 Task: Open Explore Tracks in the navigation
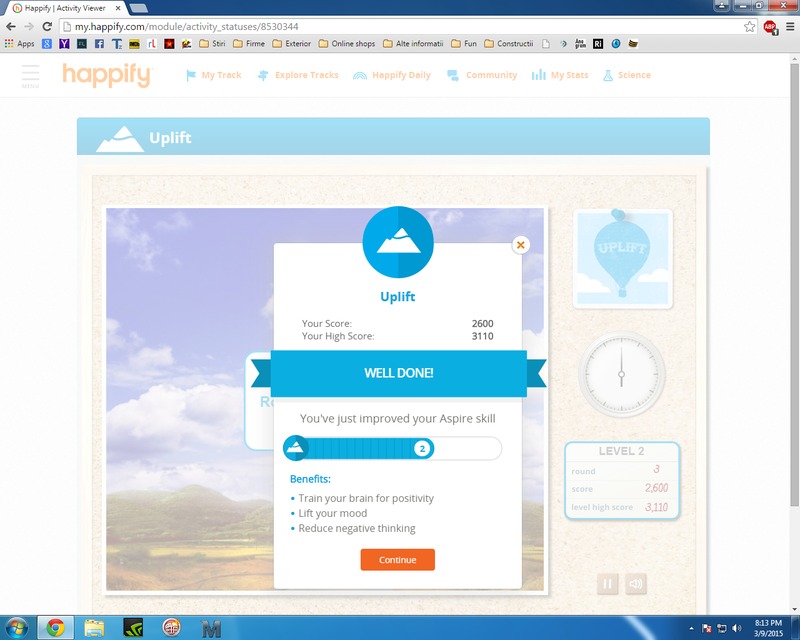(298, 75)
